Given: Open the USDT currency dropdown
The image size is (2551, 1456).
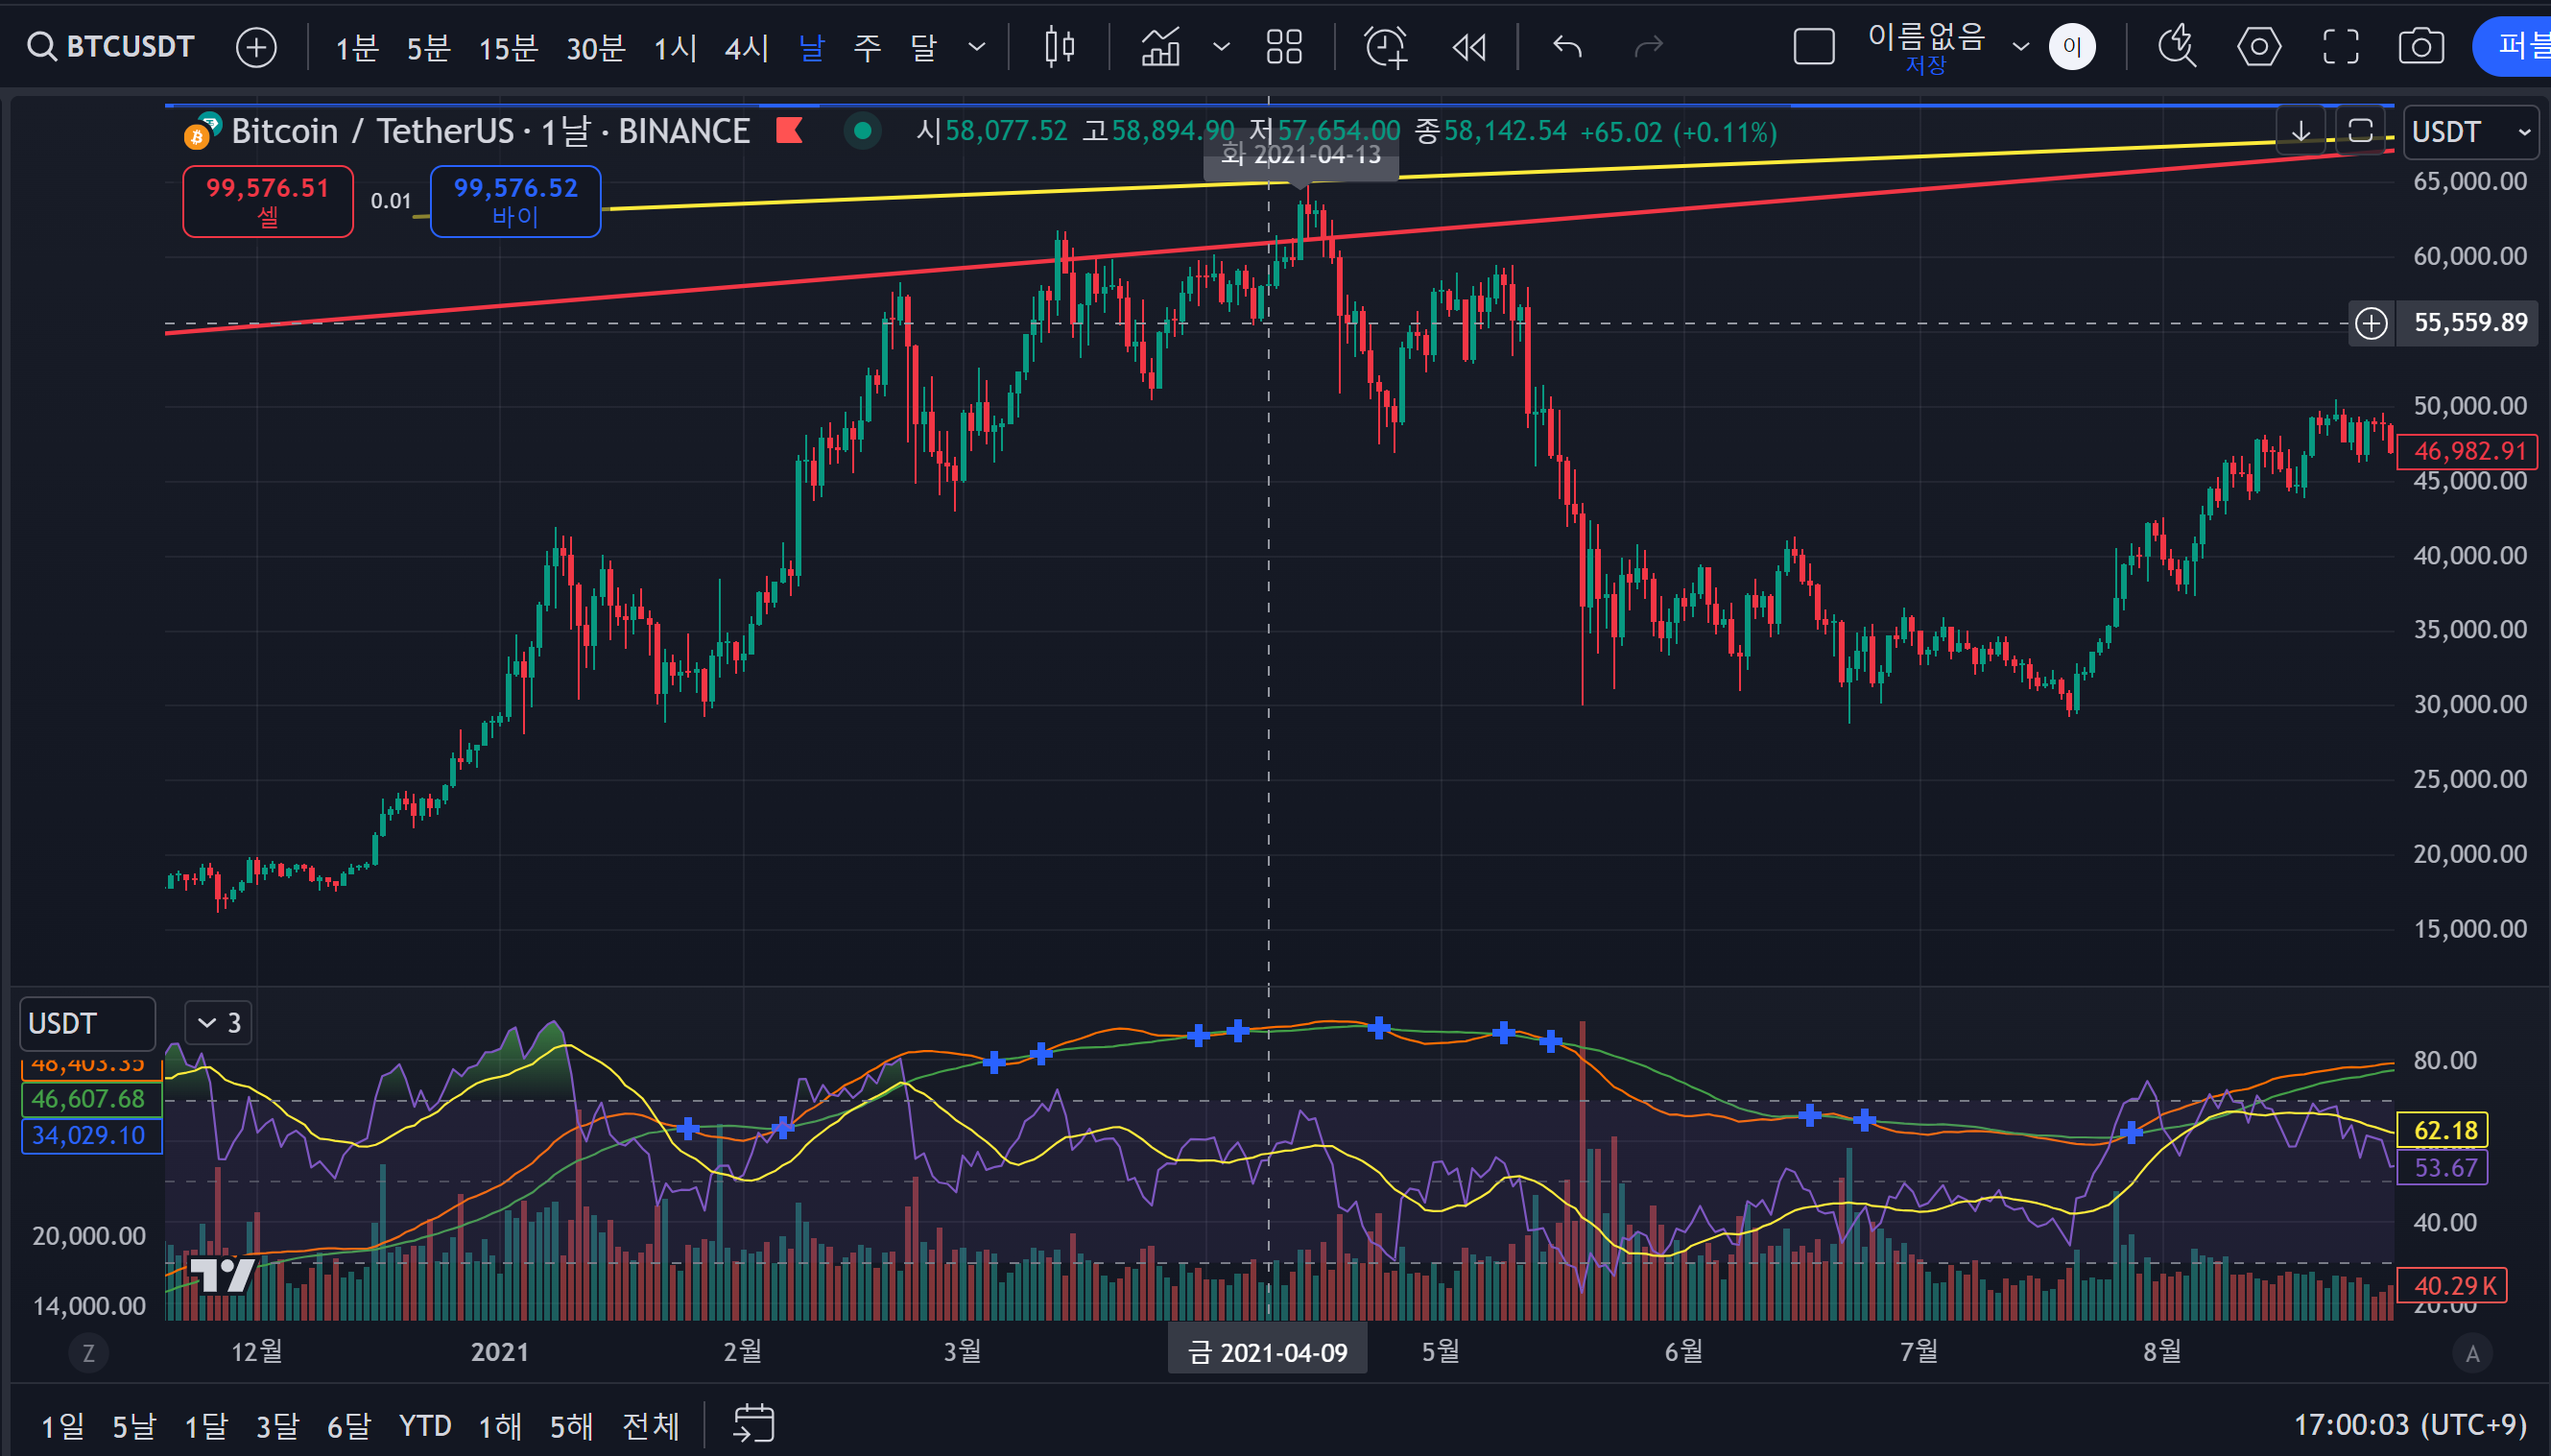Looking at the screenshot, I should coord(2470,131).
